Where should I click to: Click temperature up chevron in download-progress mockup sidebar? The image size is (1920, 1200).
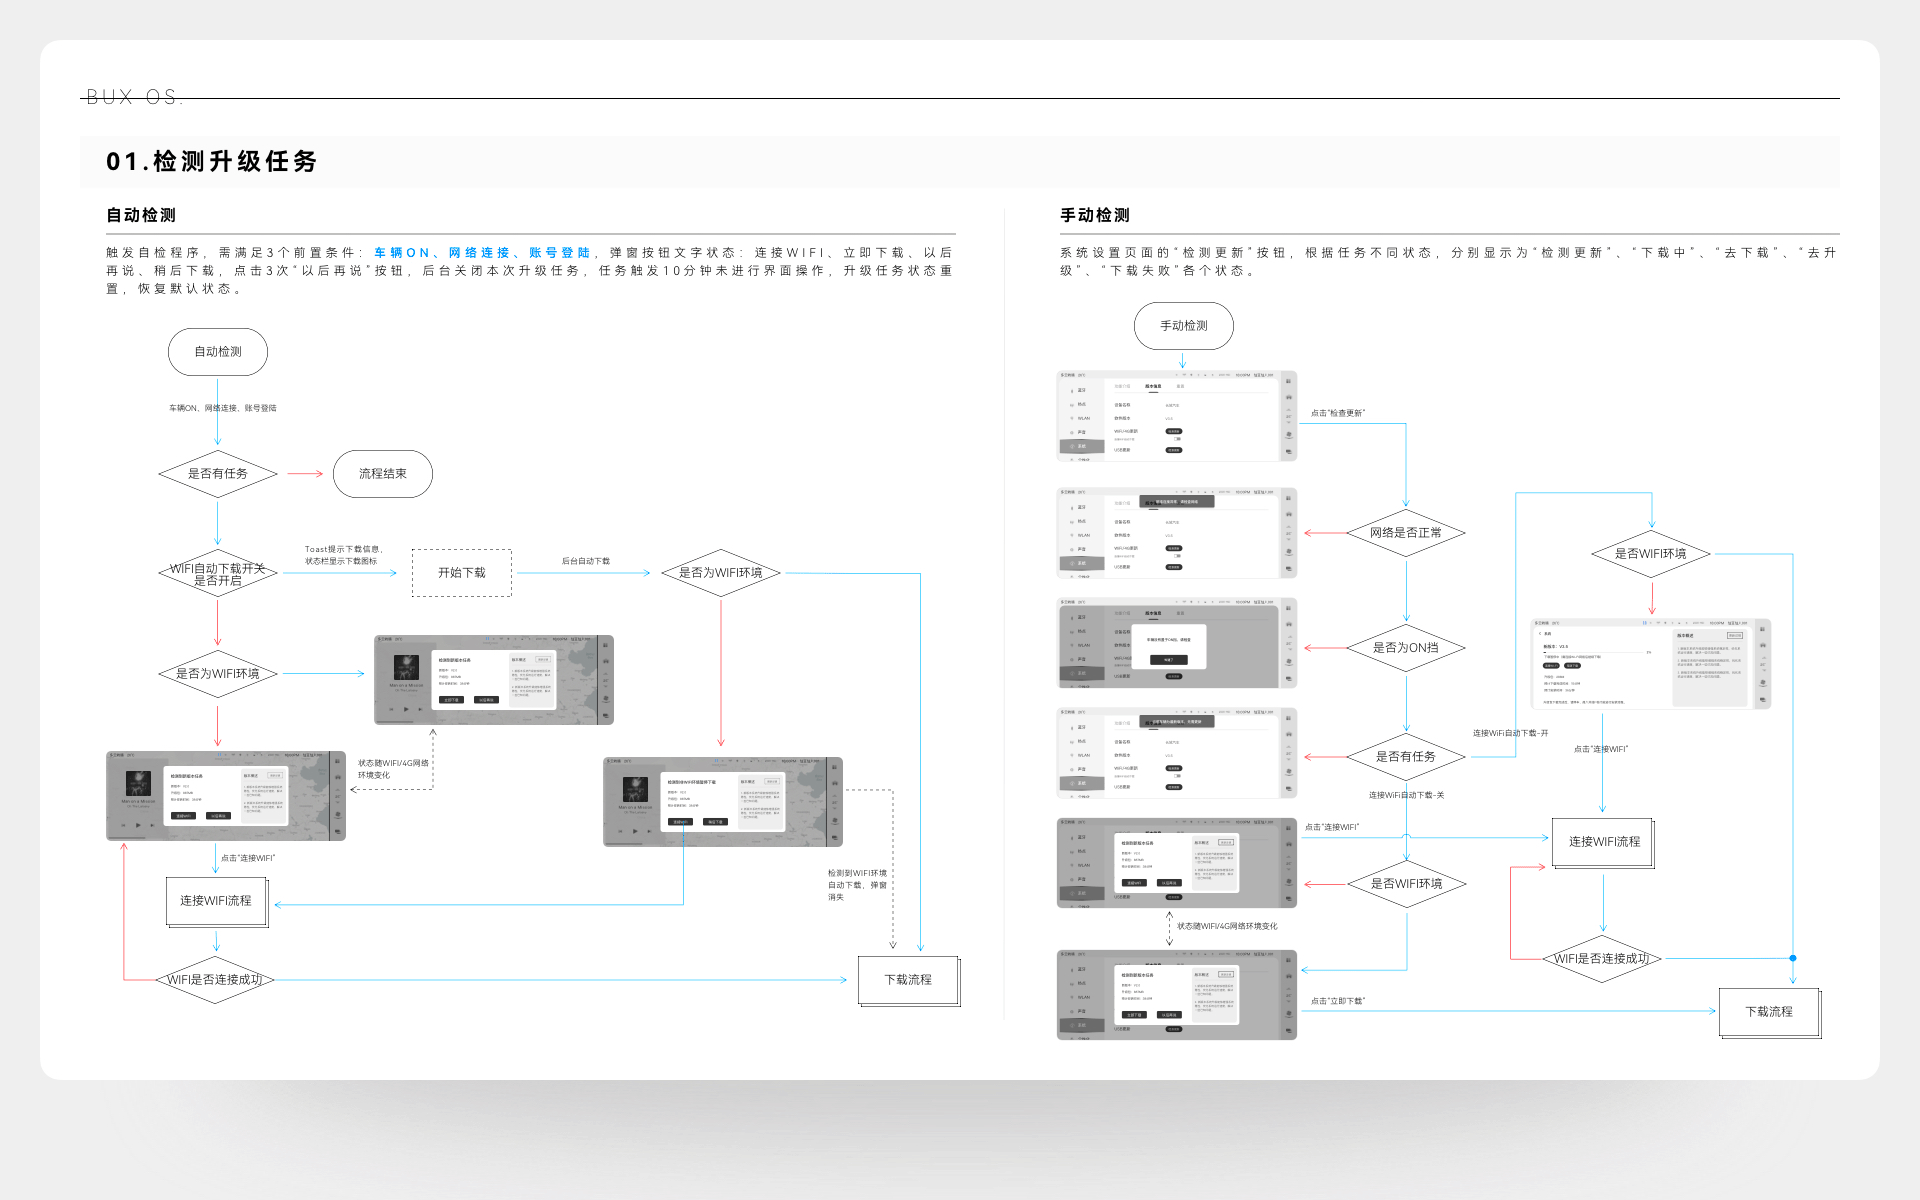tap(1763, 658)
